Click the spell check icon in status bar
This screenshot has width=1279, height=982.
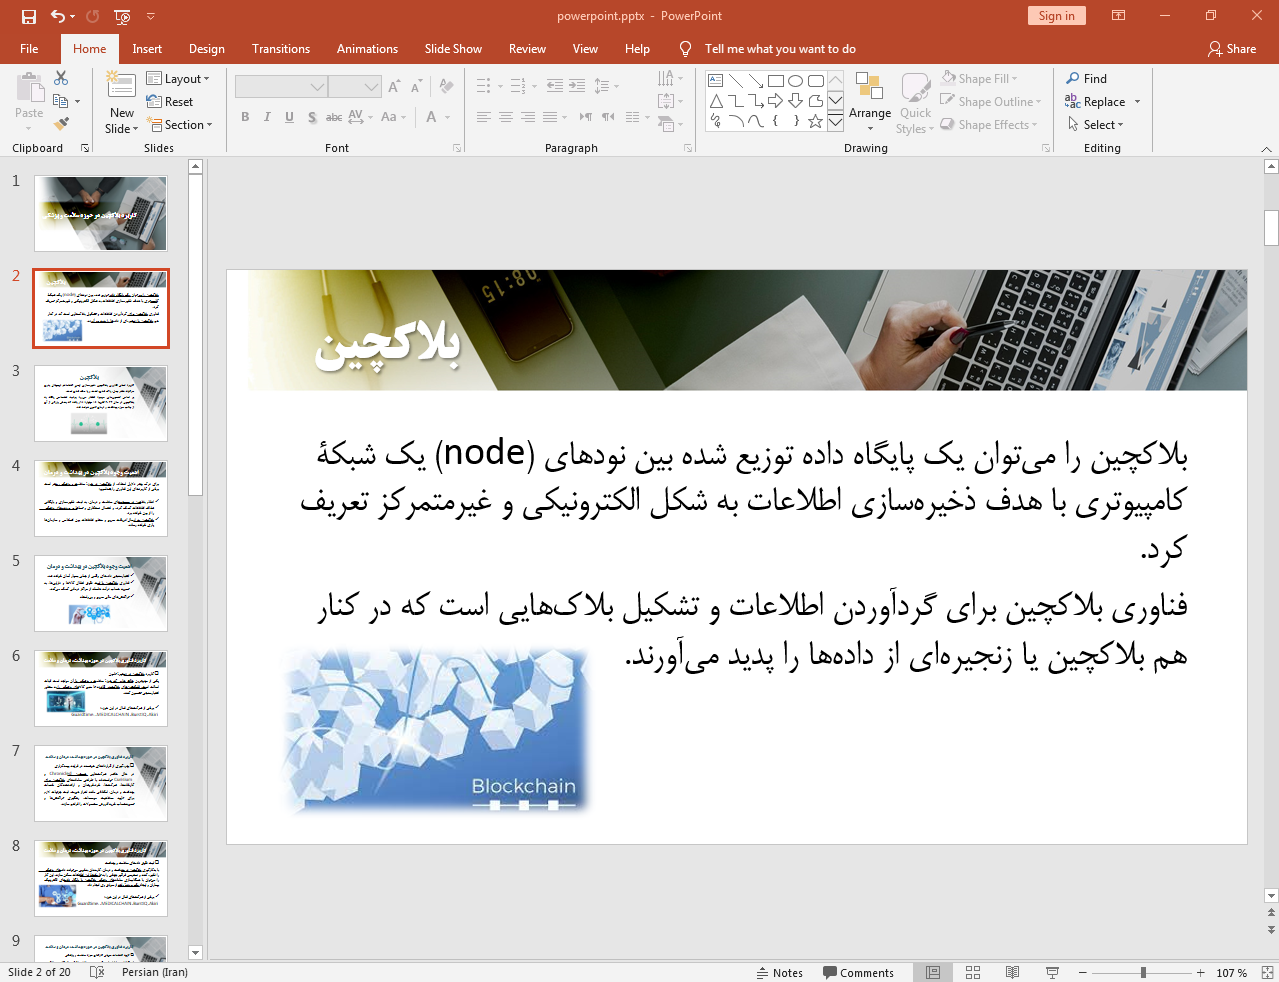(x=97, y=972)
